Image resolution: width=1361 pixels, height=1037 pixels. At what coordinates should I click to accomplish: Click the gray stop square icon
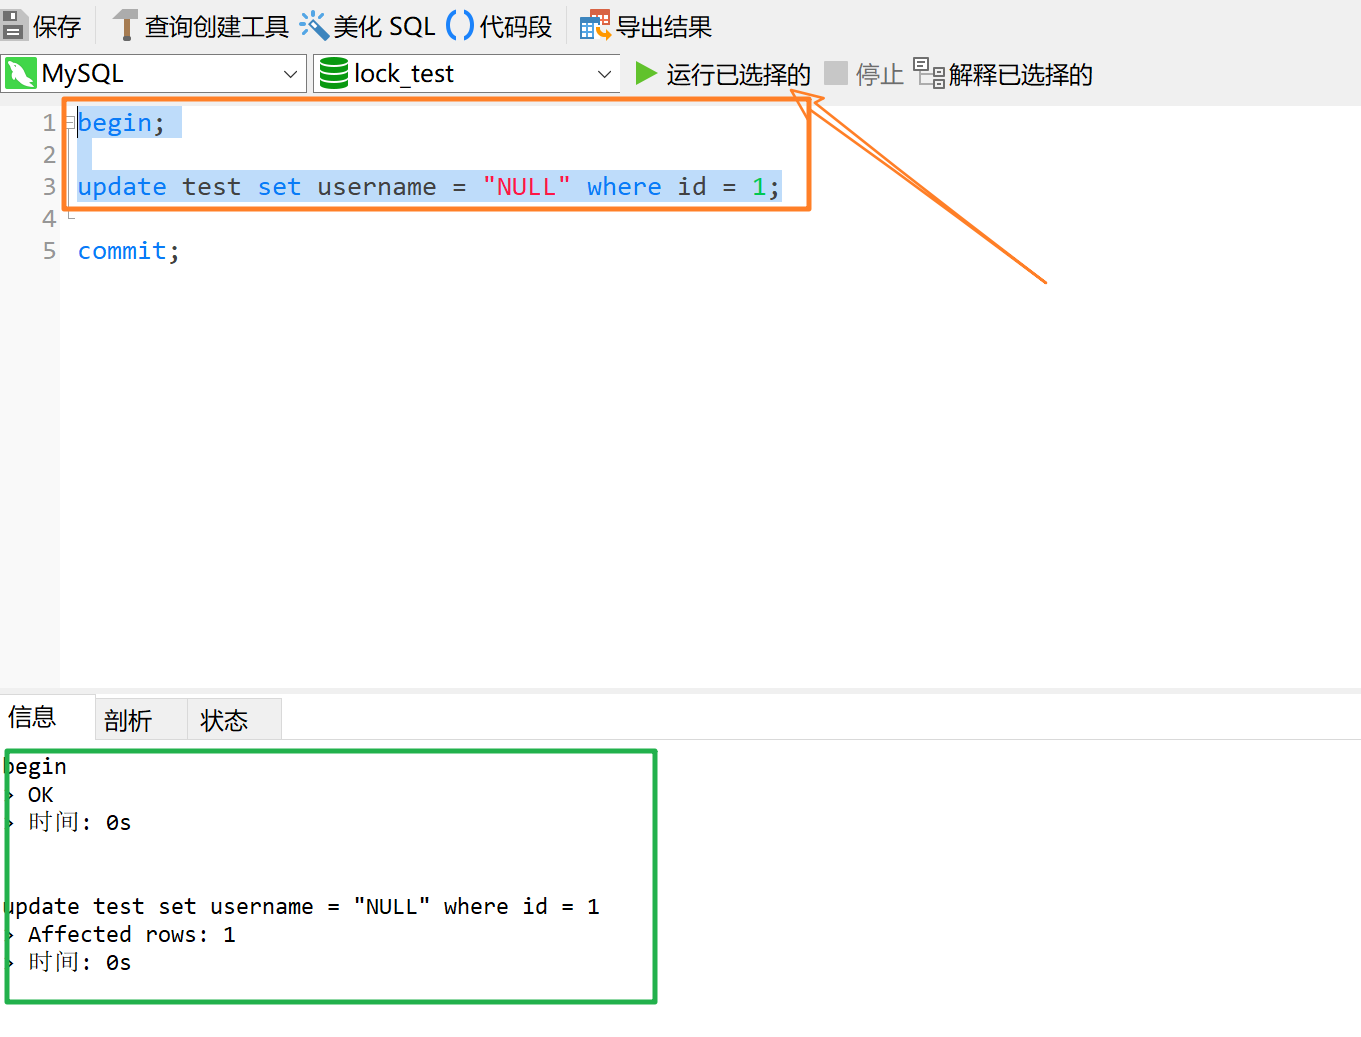click(x=836, y=73)
